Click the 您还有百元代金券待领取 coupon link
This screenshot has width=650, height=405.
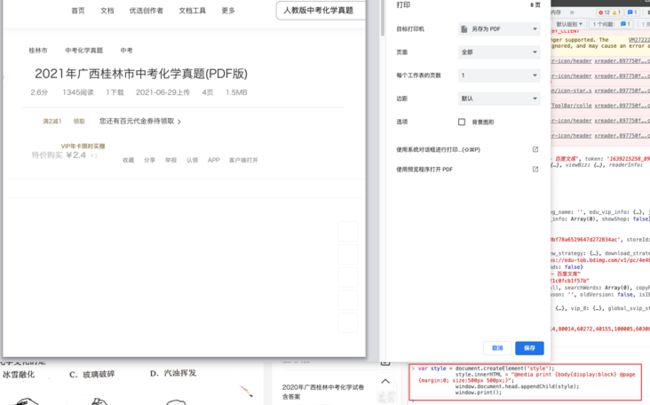(x=140, y=121)
